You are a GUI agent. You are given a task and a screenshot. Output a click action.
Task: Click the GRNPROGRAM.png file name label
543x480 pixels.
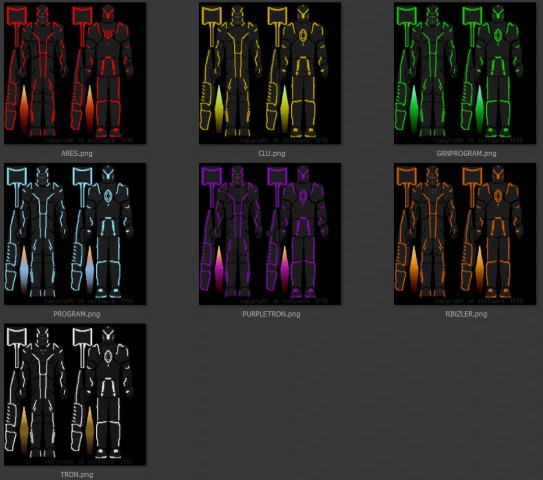466,153
